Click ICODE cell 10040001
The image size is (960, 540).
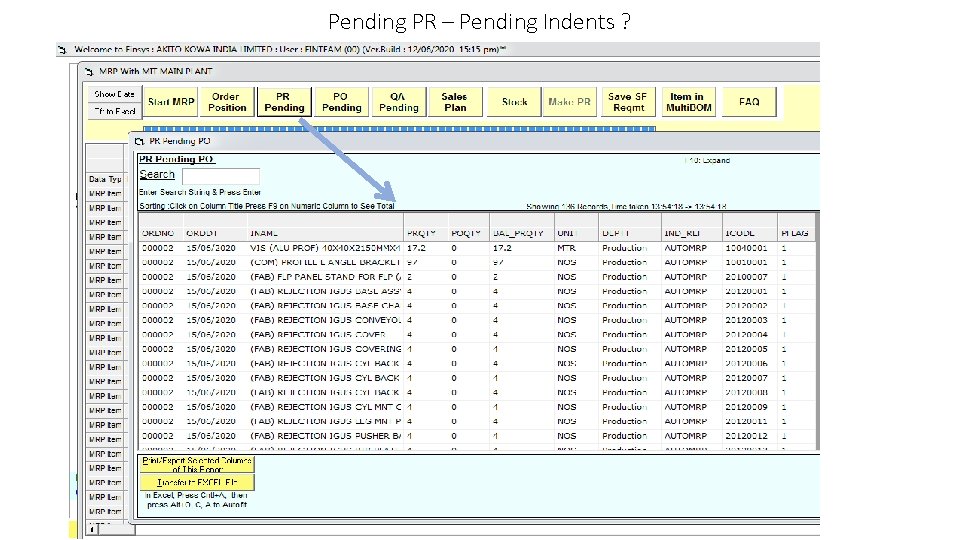(746, 248)
